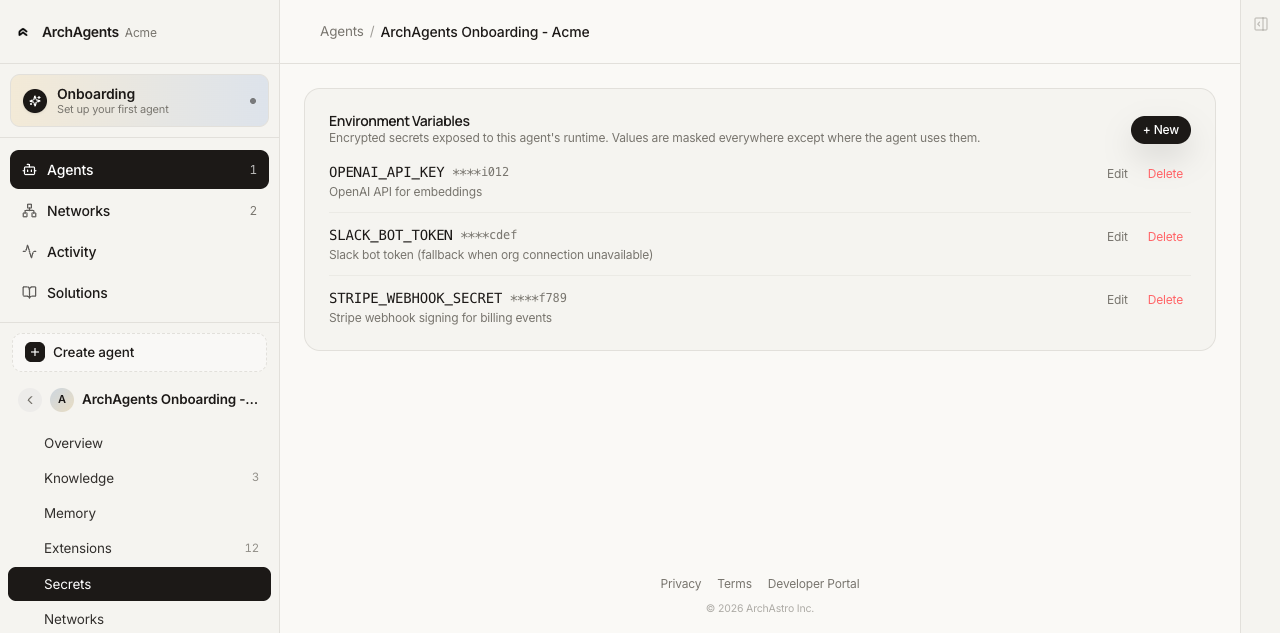The height and width of the screenshot is (633, 1280).
Task: Select the Secrets page
Action: [x=139, y=584]
